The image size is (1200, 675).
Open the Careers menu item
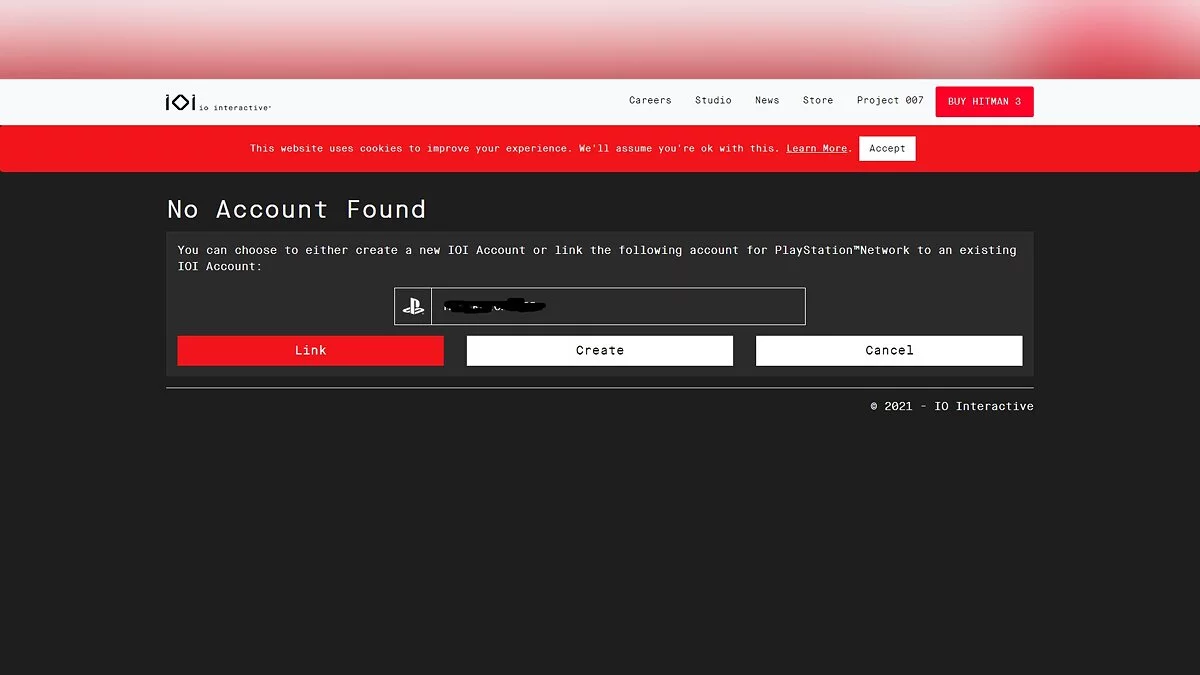[x=650, y=100]
